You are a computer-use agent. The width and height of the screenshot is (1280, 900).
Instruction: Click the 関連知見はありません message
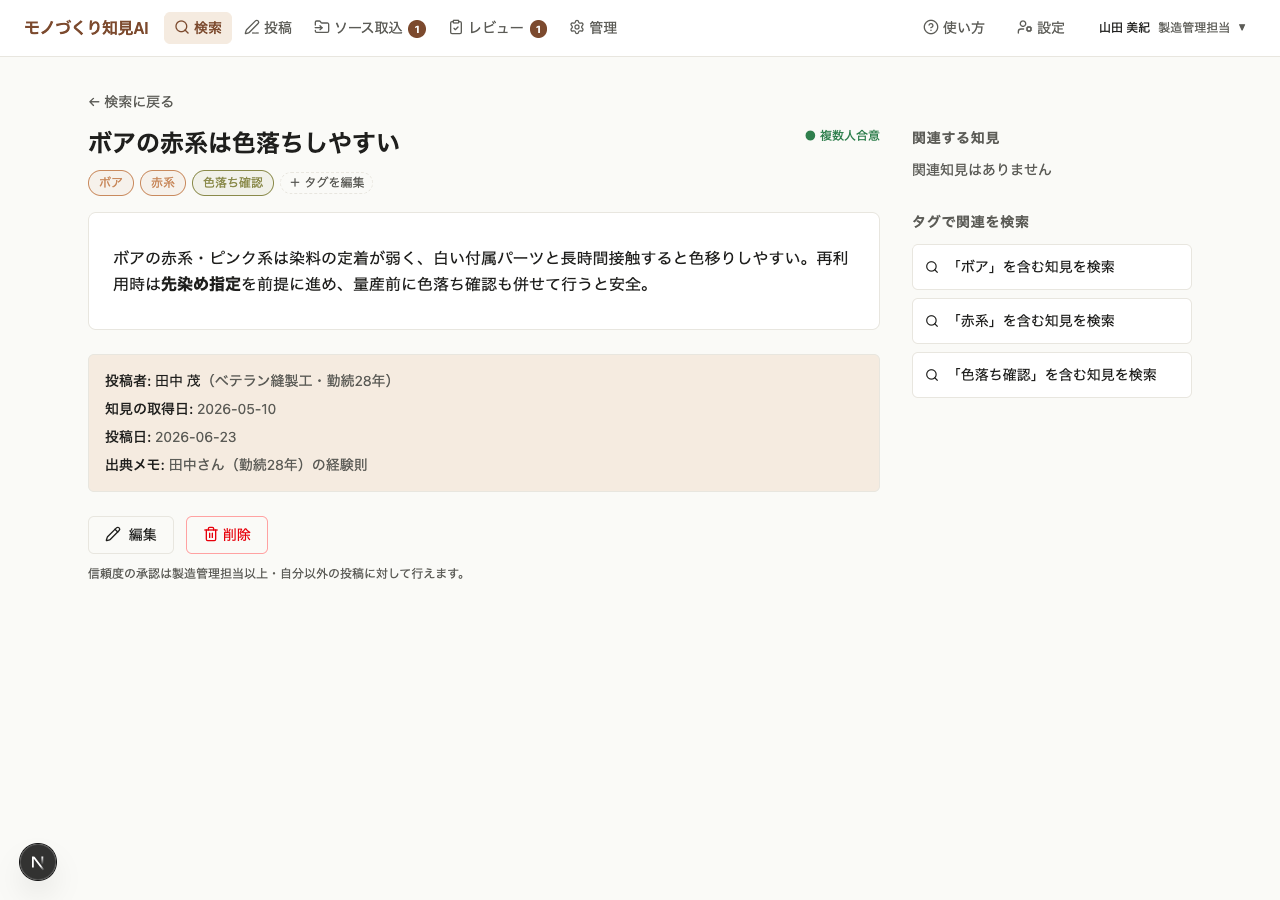tap(982, 170)
